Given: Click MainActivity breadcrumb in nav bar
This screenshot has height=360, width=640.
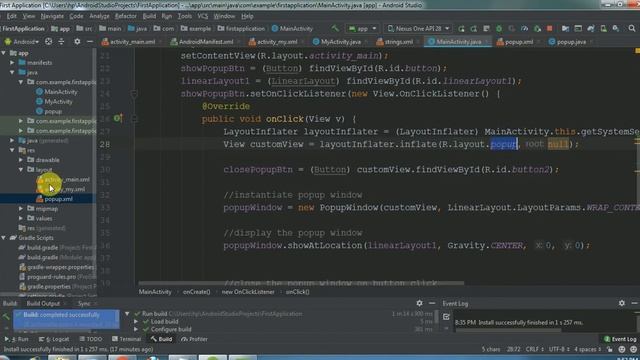Looking at the screenshot, I should click(292, 29).
